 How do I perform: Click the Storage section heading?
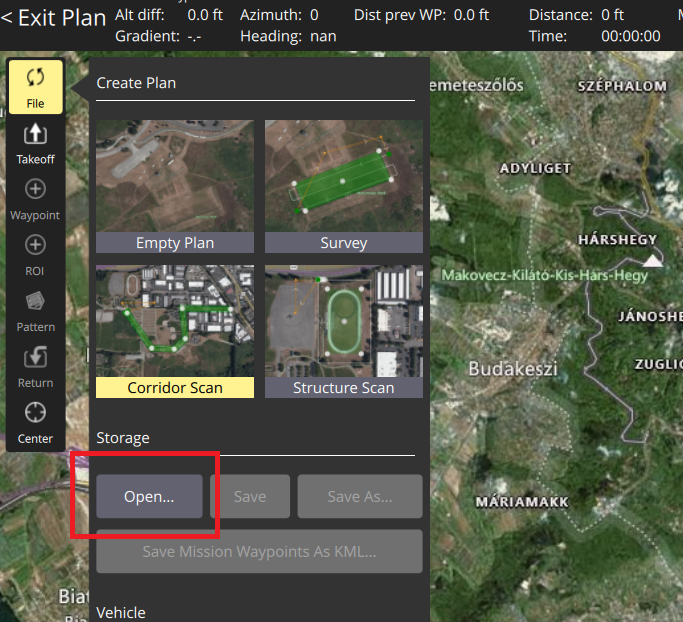123,438
